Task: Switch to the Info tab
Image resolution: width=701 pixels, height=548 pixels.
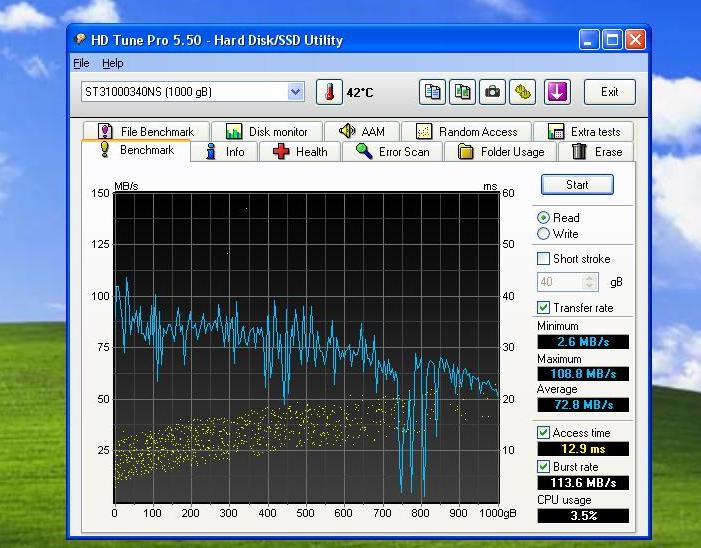Action: [224, 152]
